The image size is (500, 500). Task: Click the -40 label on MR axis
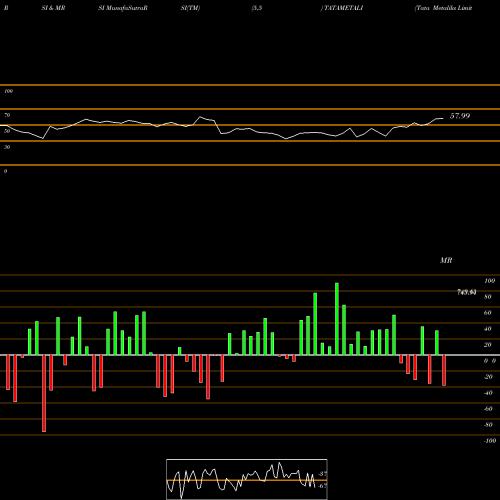[488, 393]
